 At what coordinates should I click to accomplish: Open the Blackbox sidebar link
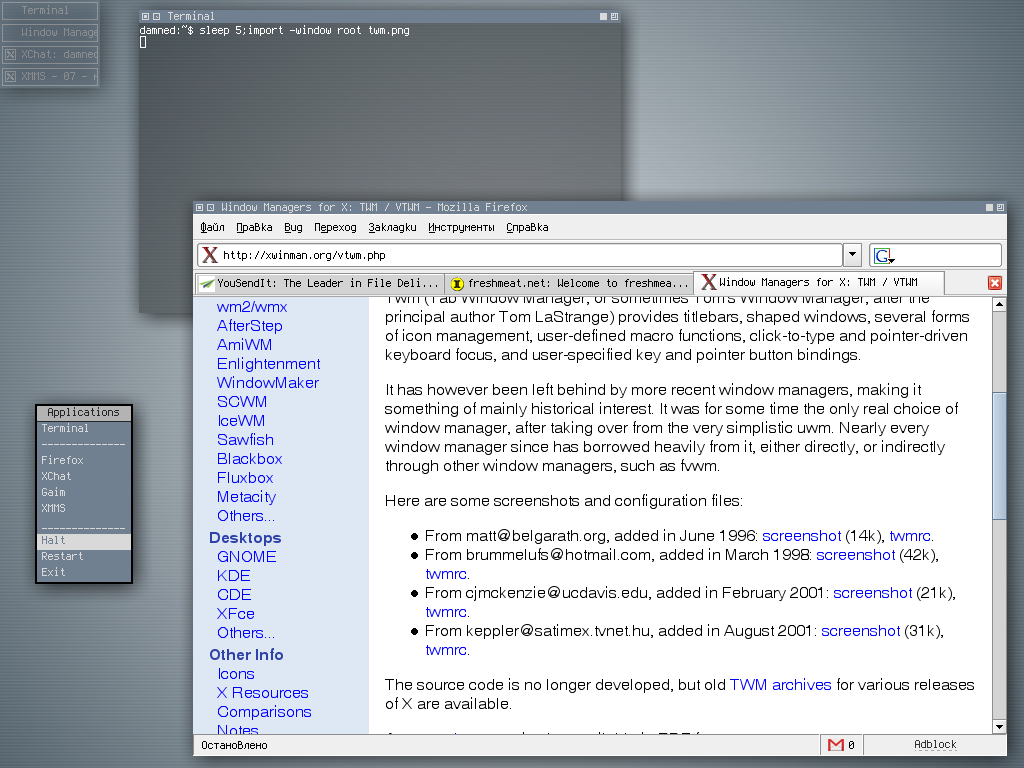point(249,458)
